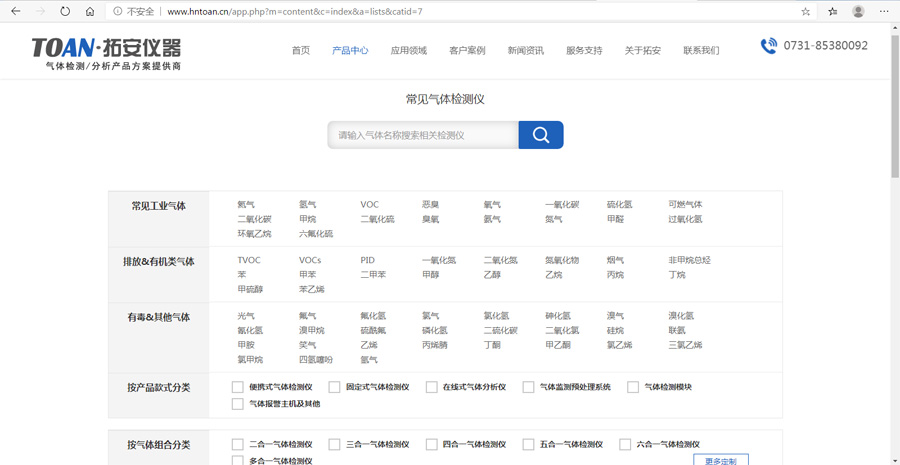The image size is (900, 465).
Task: Click the phone icon beside 0731-85380092
Action: pos(769,46)
